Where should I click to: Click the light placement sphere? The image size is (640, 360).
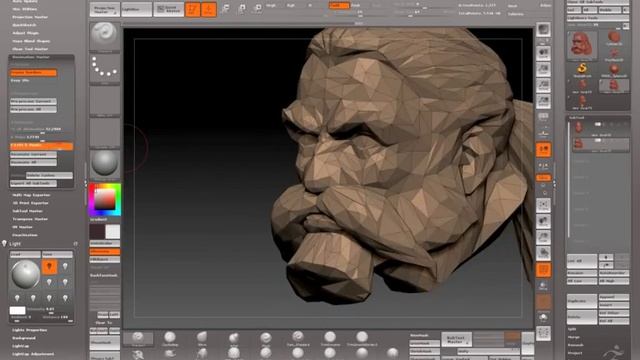tap(25, 274)
